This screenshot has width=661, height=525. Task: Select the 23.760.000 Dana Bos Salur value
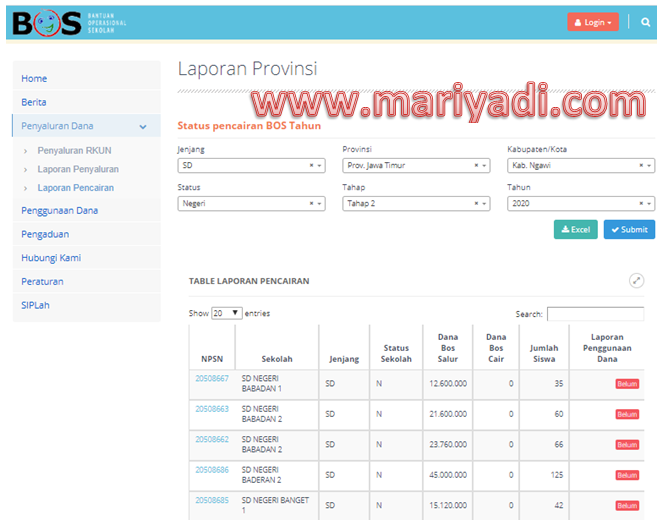tap(448, 444)
